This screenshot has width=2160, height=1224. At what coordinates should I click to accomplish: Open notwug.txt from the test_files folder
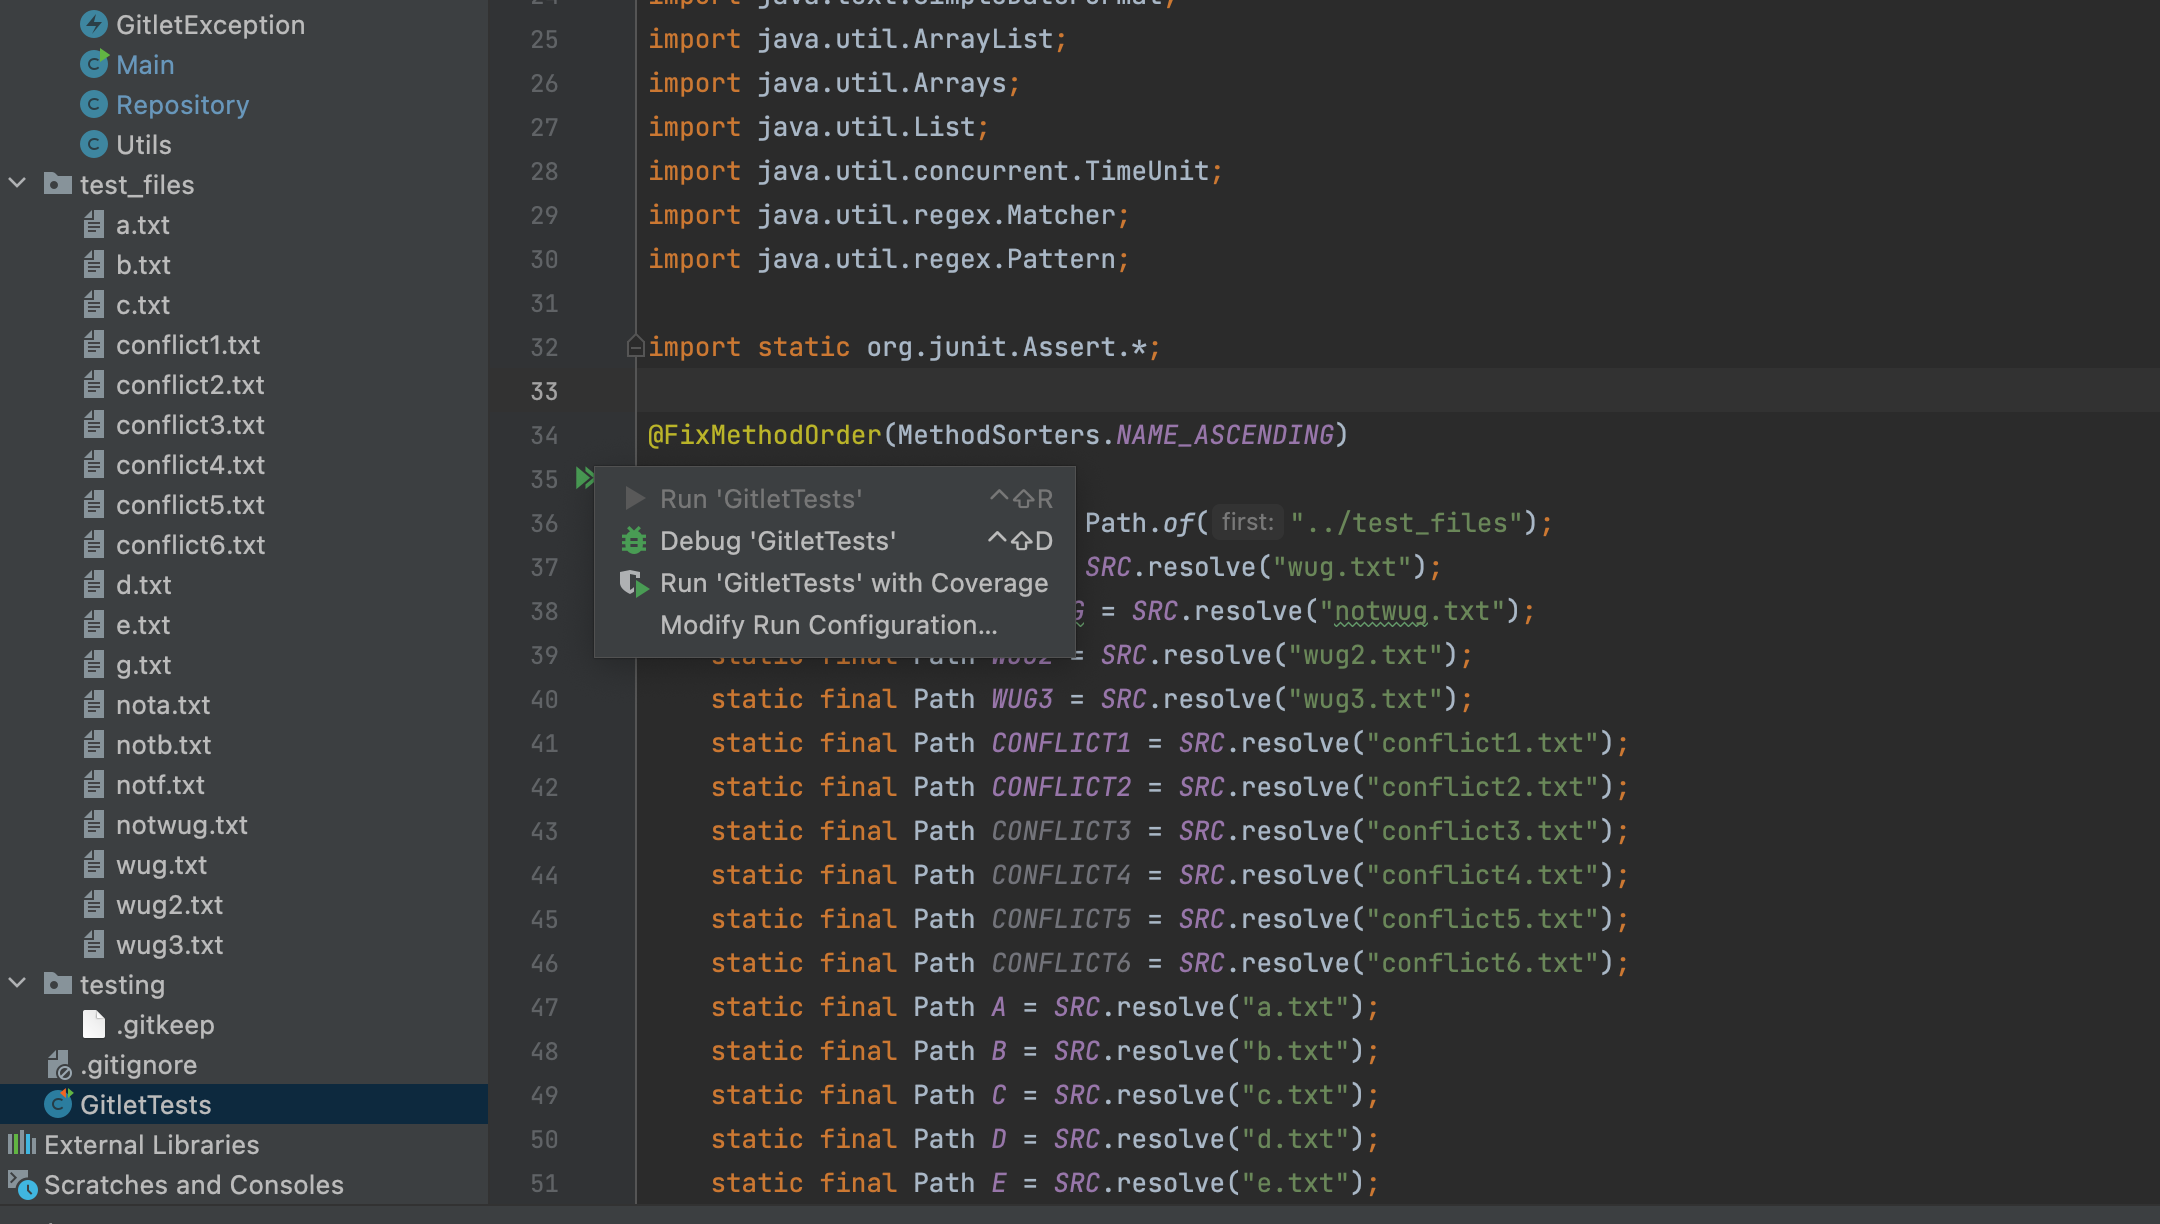(x=181, y=824)
